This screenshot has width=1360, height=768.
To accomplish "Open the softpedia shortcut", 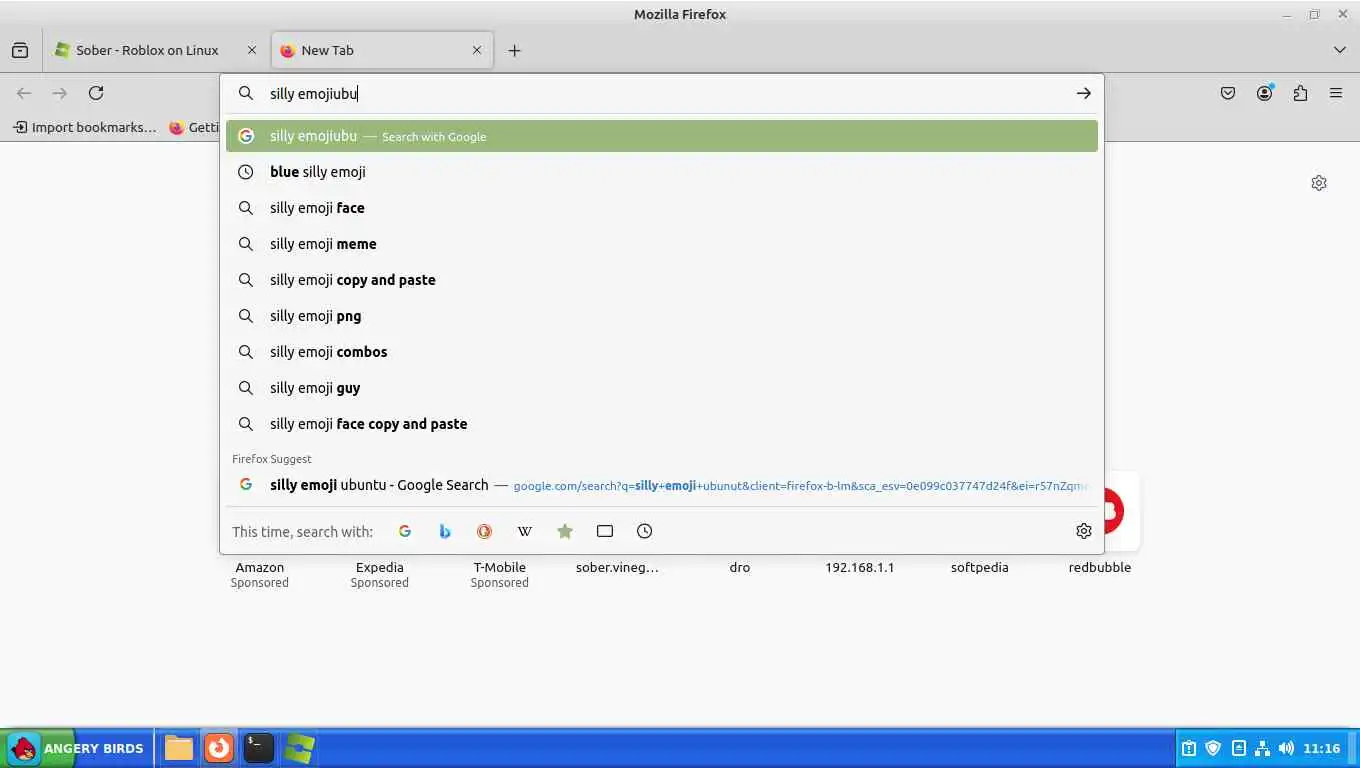I will tap(980, 567).
